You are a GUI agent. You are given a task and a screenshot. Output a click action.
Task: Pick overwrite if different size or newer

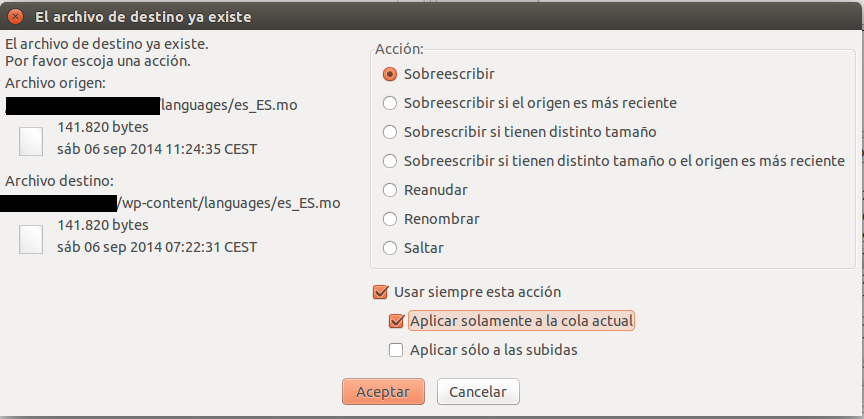point(614,161)
